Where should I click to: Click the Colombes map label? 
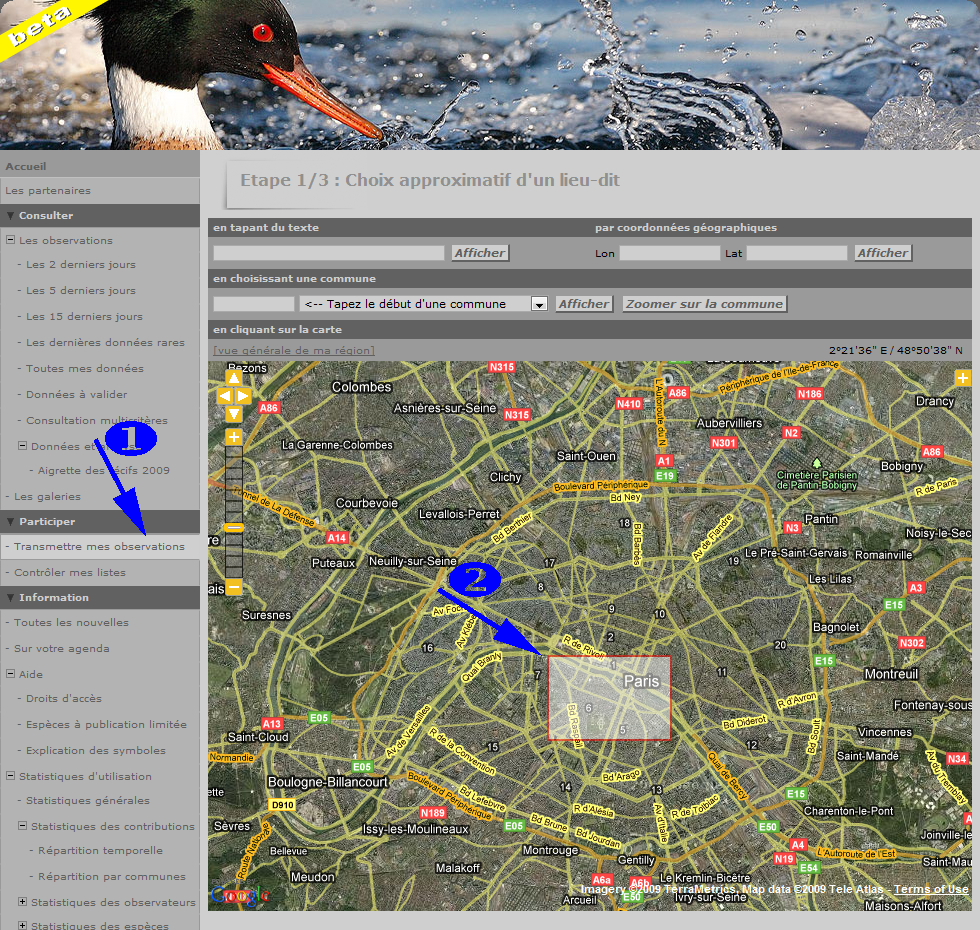coord(361,387)
